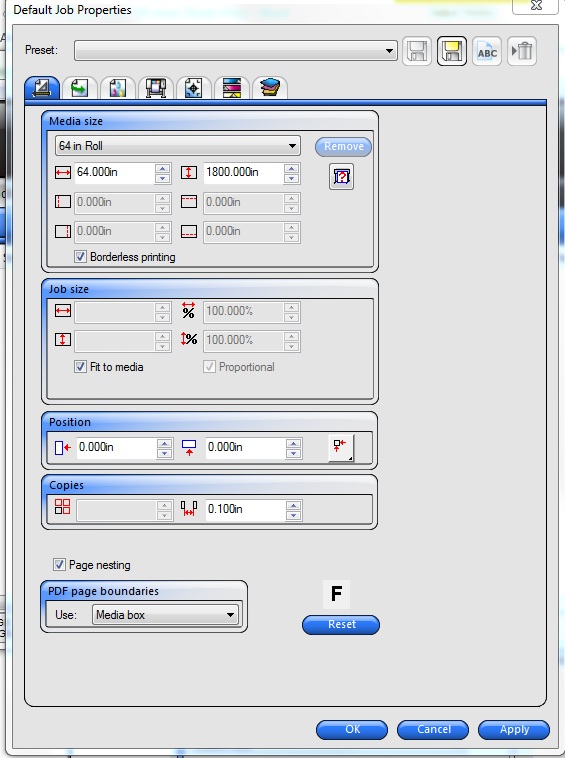565x758 pixels.
Task: Uncheck Borderless printing
Action: [x=80, y=257]
